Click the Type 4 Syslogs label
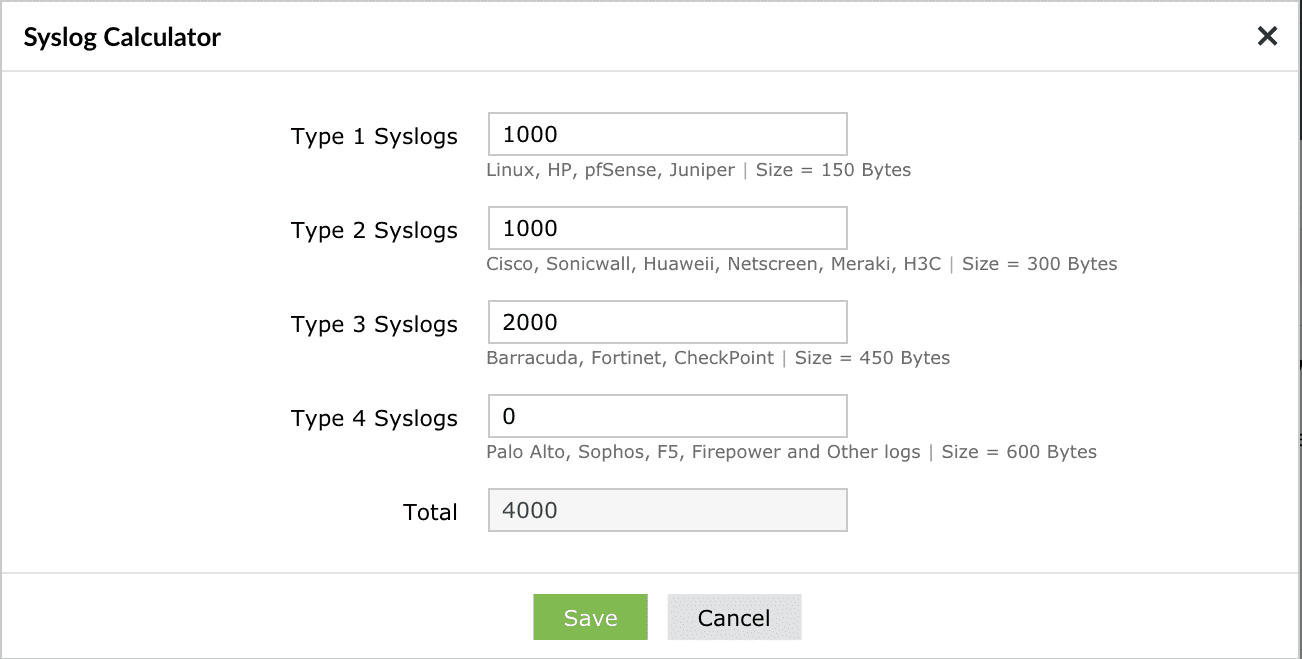1302x659 pixels. click(x=374, y=419)
